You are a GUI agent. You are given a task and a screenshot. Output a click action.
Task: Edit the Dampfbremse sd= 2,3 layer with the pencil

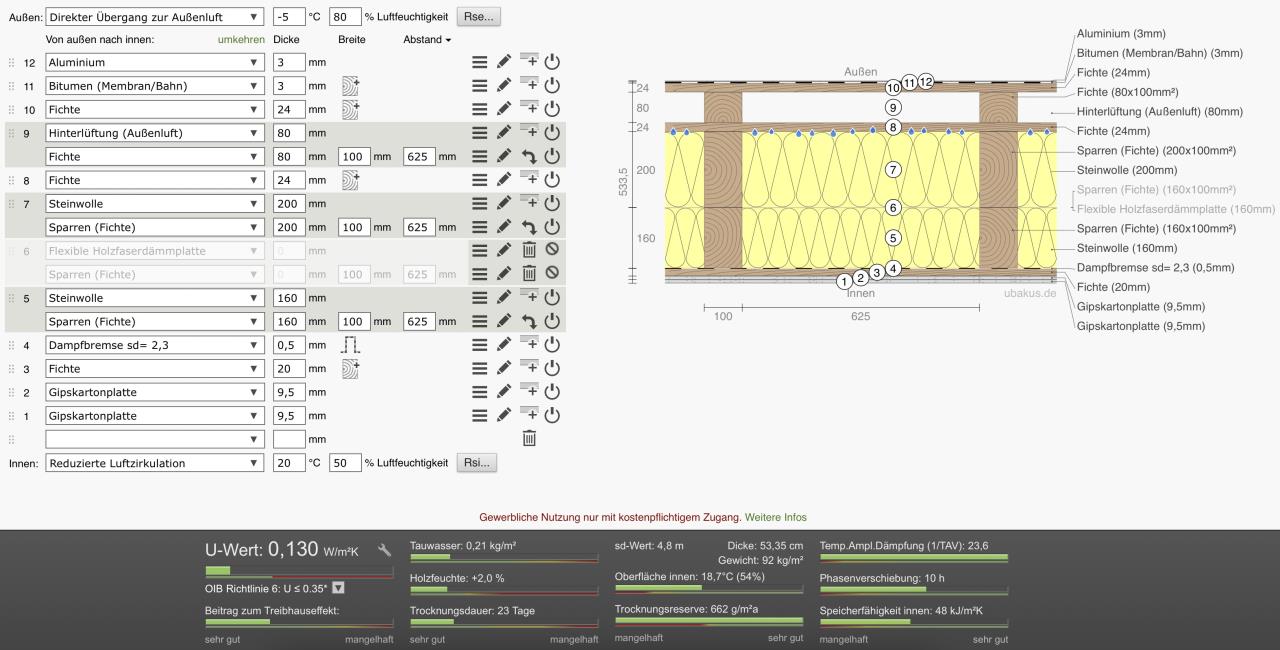click(505, 345)
